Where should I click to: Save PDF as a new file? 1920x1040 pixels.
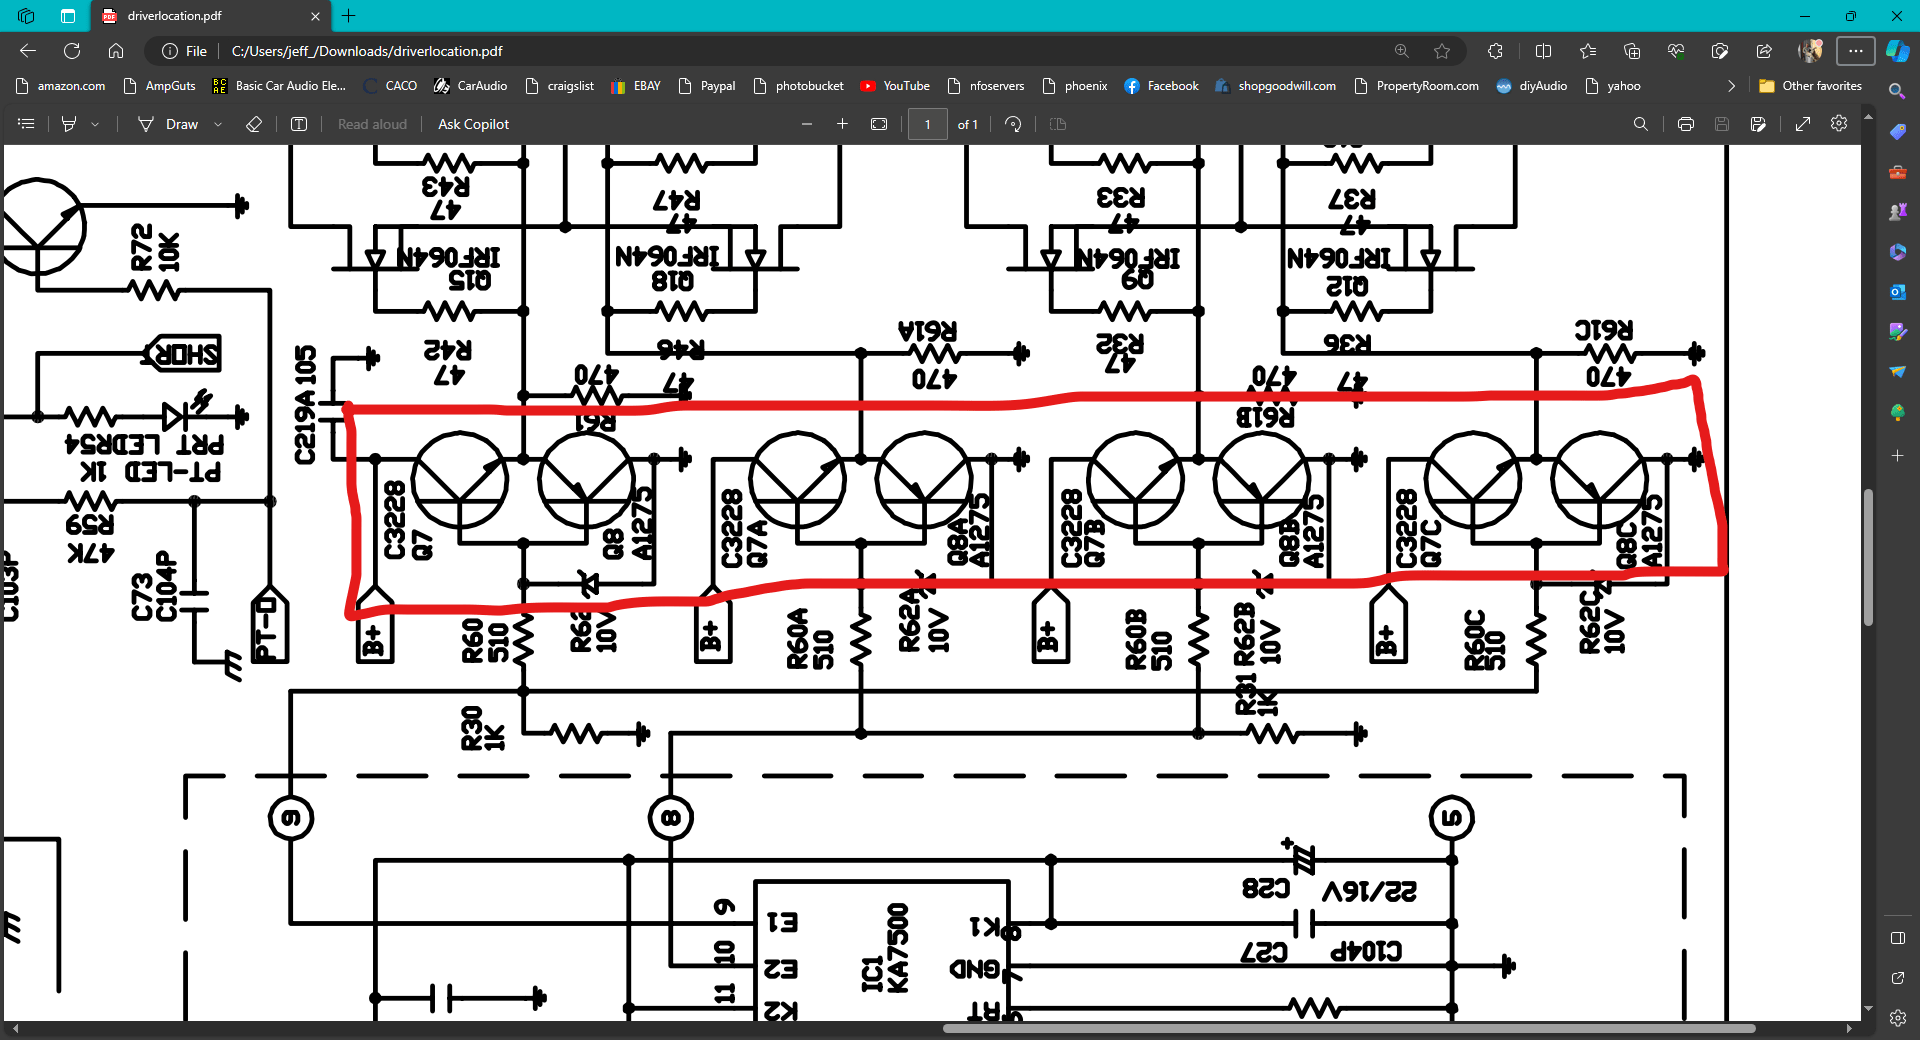1758,124
